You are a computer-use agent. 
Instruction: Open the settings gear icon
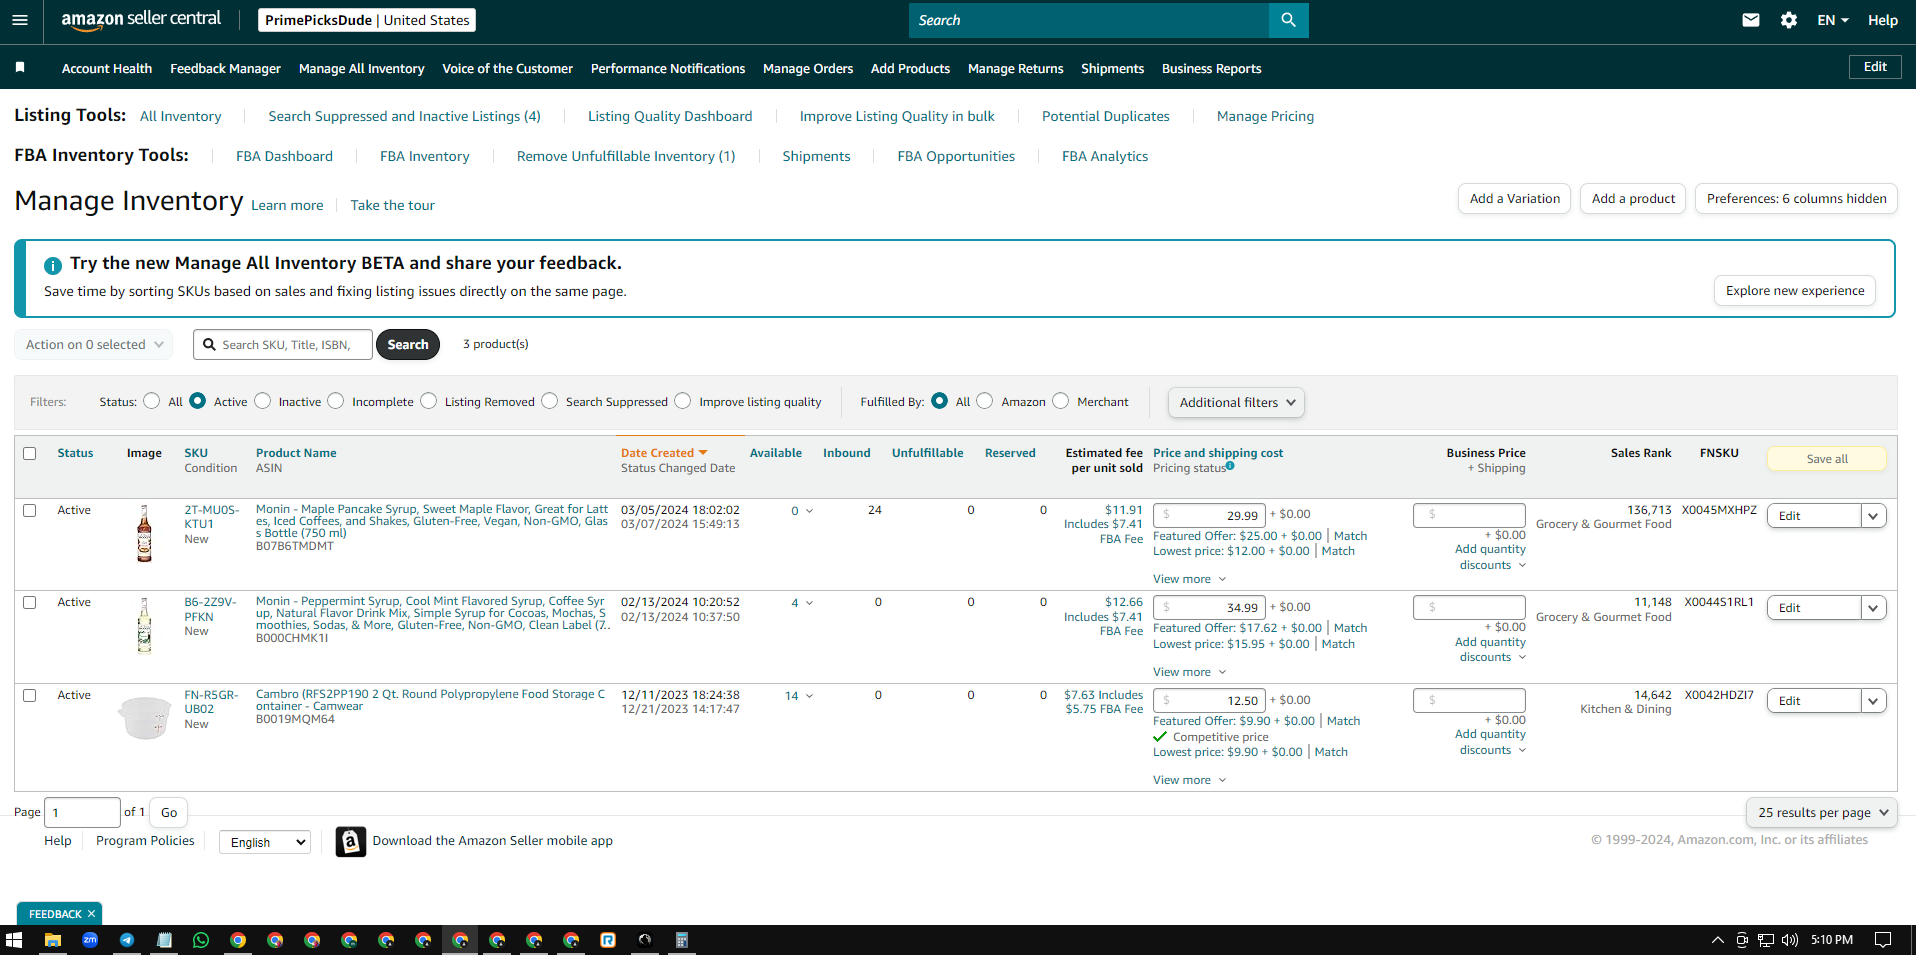[1789, 20]
